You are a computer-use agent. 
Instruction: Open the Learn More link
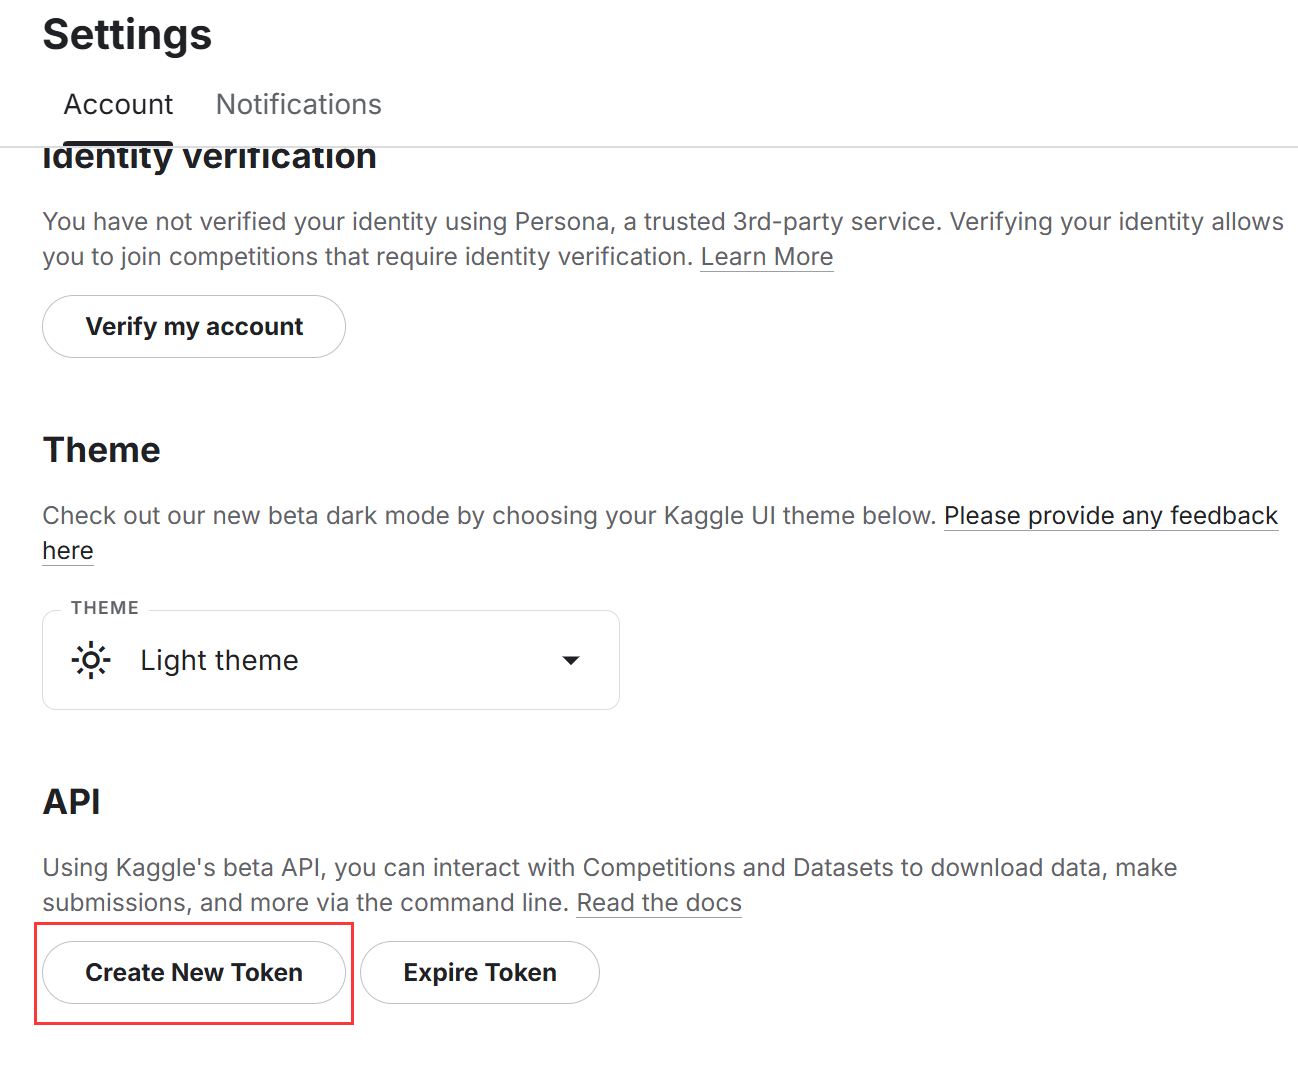[766, 257]
